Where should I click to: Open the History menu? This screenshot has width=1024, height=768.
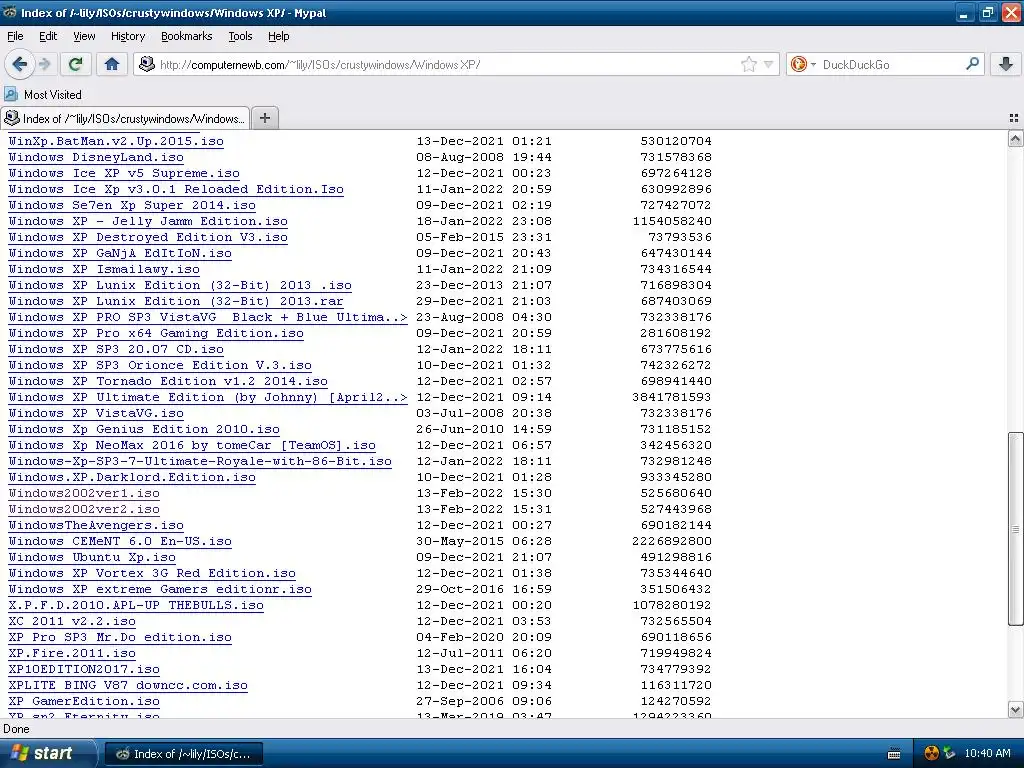pyautogui.click(x=127, y=36)
